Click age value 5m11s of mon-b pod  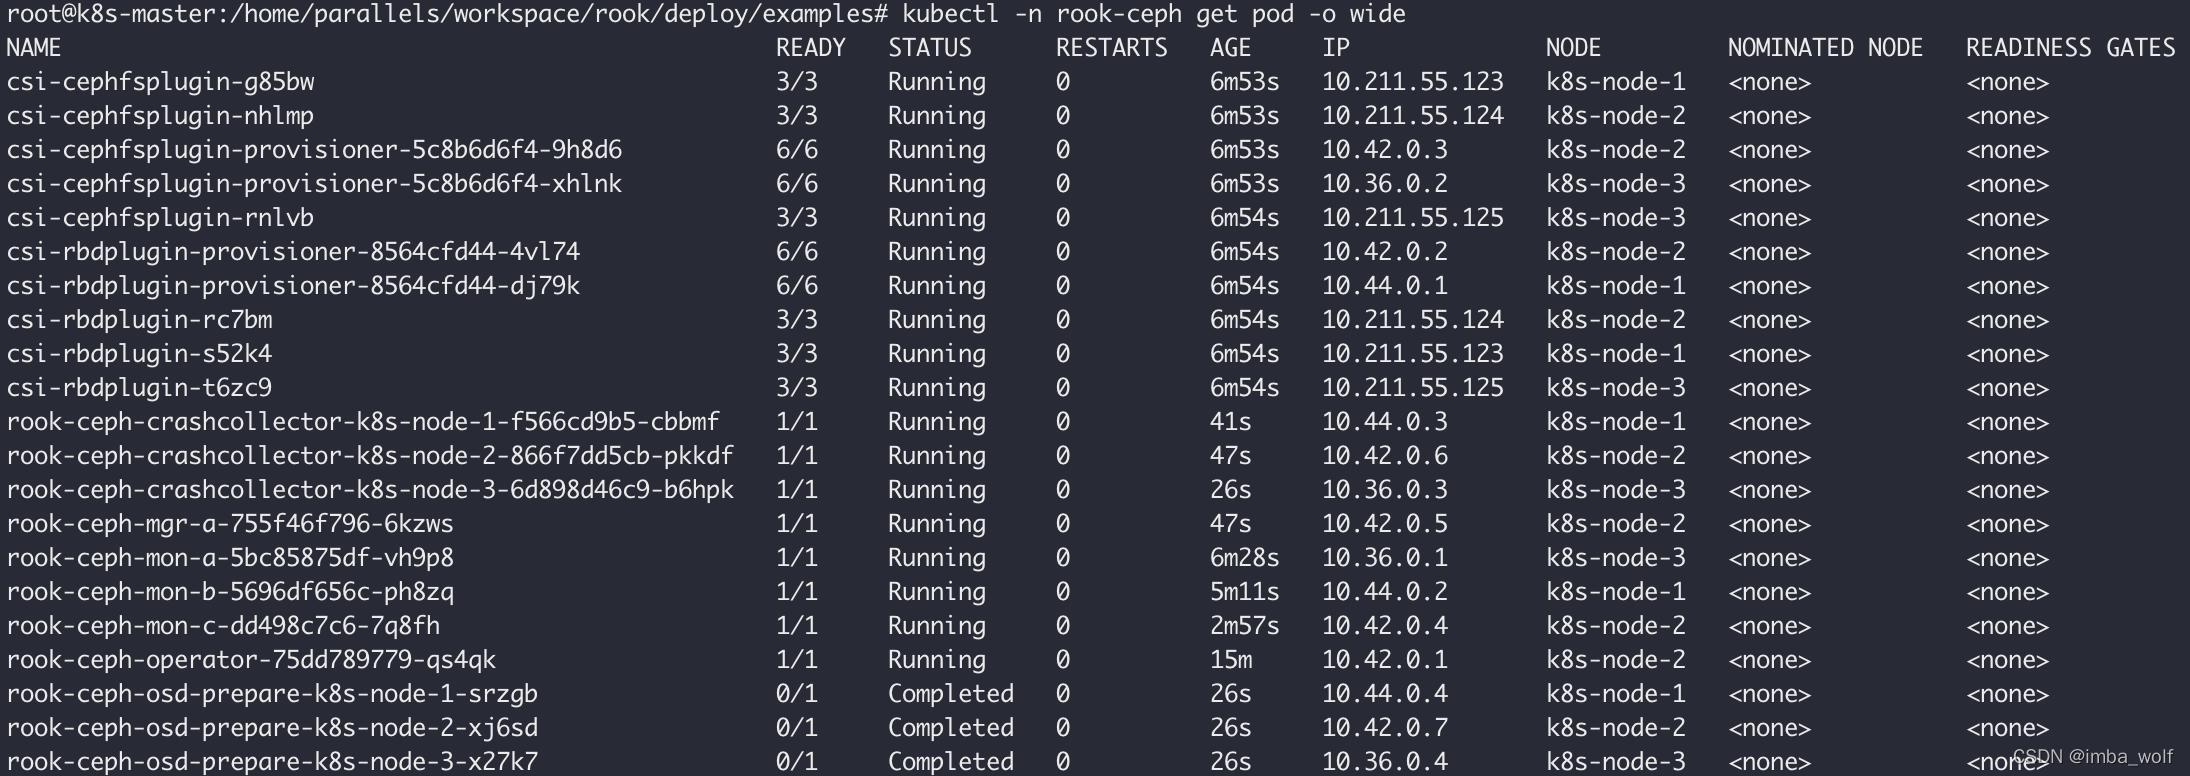tap(1245, 592)
